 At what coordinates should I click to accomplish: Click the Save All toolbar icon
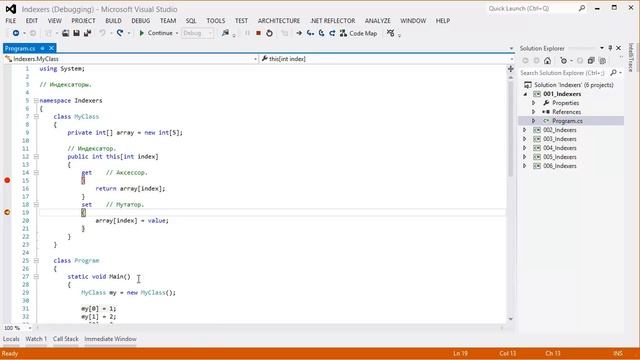coord(87,33)
